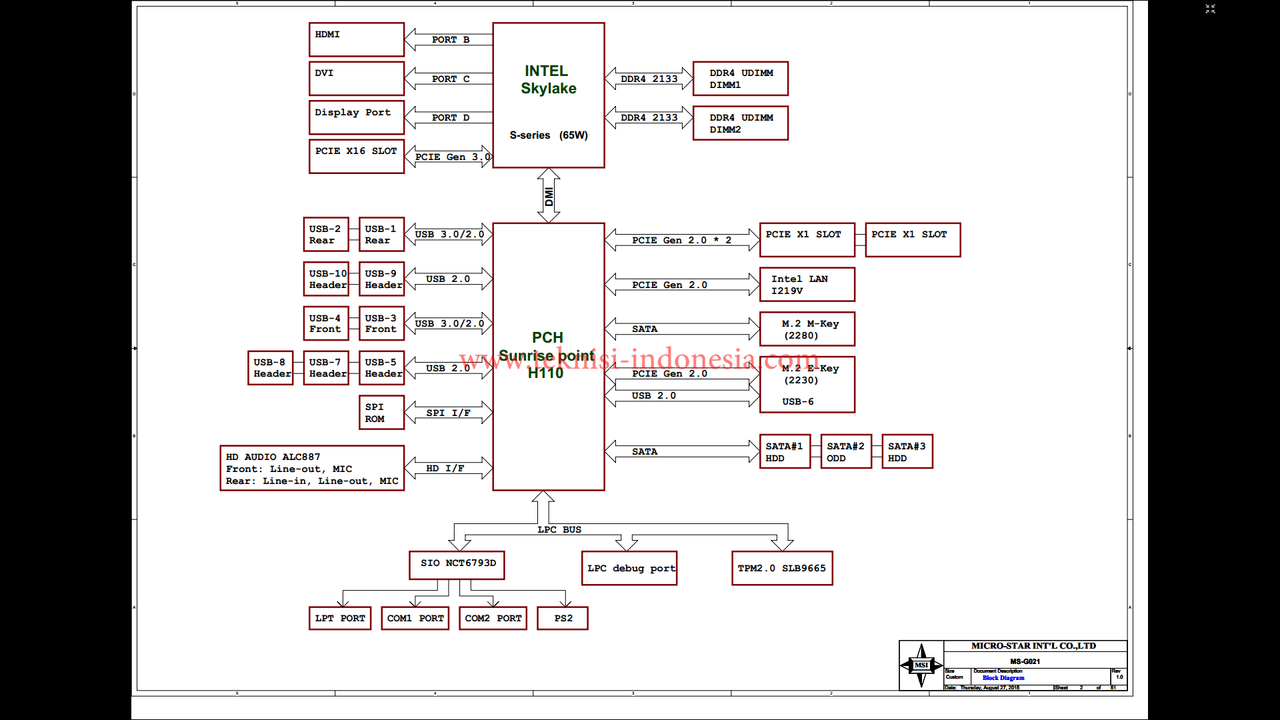This screenshot has width=1280, height=720.
Task: Click the COM1 PORT block
Action: pos(415,618)
